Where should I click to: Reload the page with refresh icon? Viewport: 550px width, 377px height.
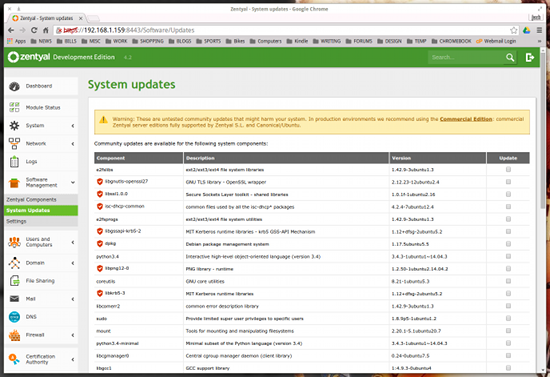[34, 30]
